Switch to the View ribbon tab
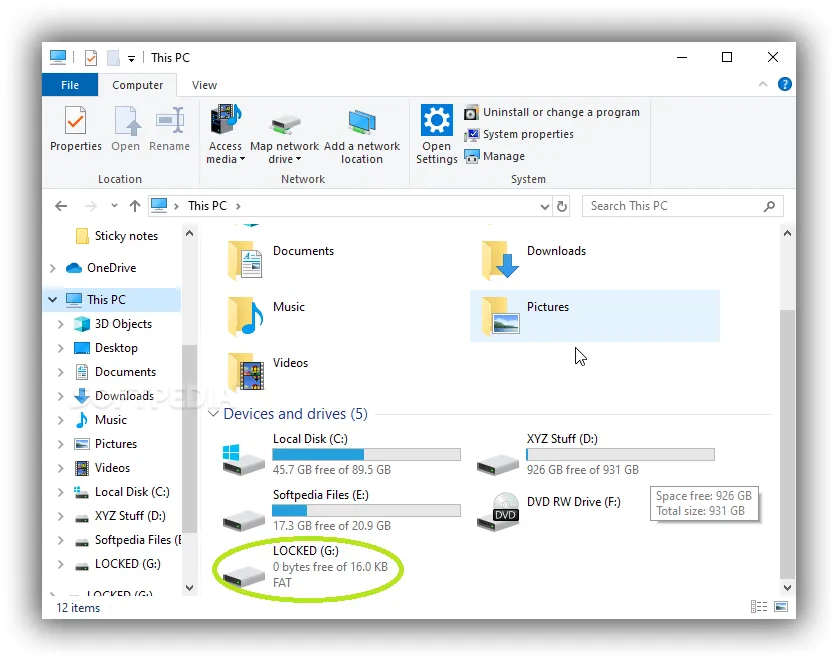 point(204,85)
